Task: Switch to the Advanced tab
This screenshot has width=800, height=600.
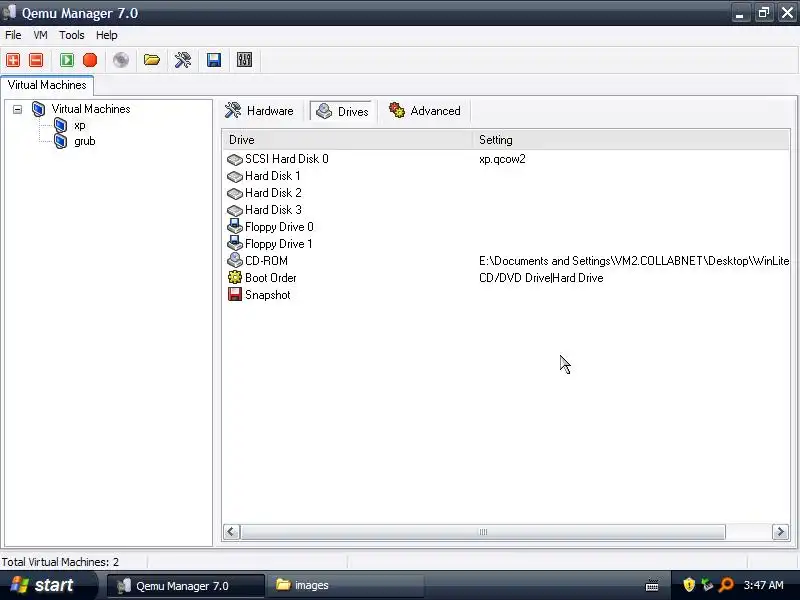Action: 425,111
